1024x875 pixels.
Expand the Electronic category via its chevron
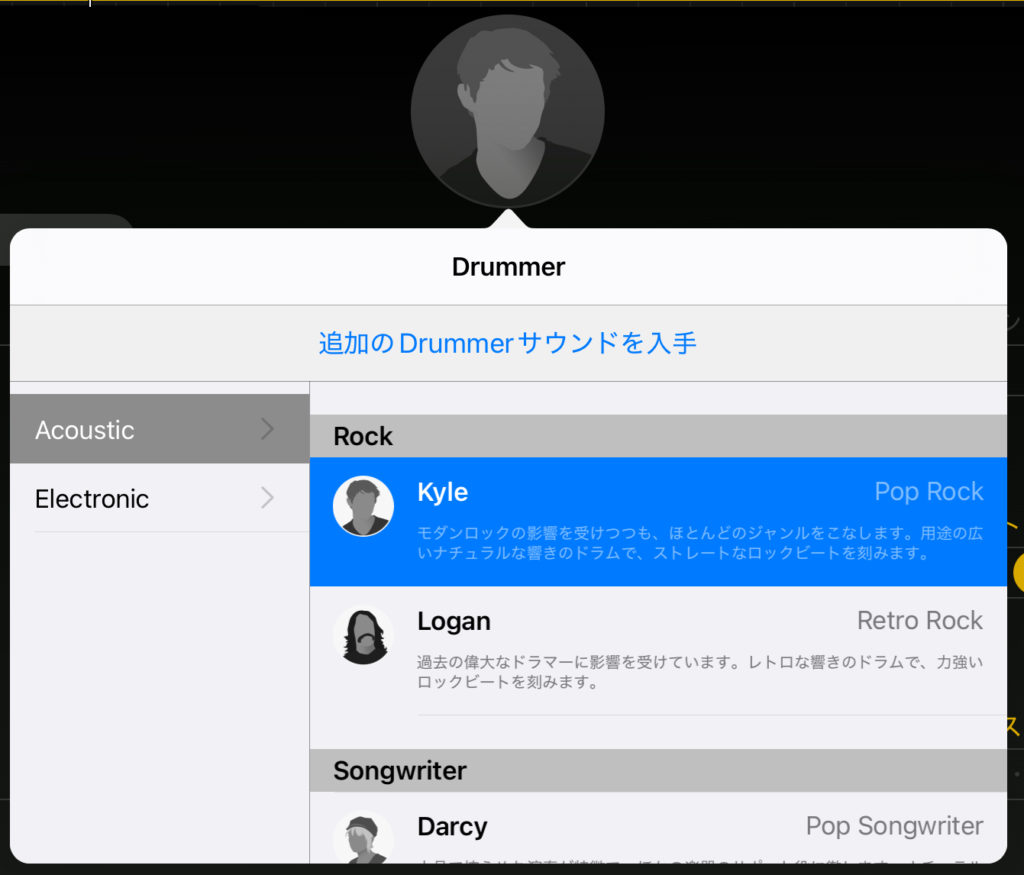(x=266, y=498)
